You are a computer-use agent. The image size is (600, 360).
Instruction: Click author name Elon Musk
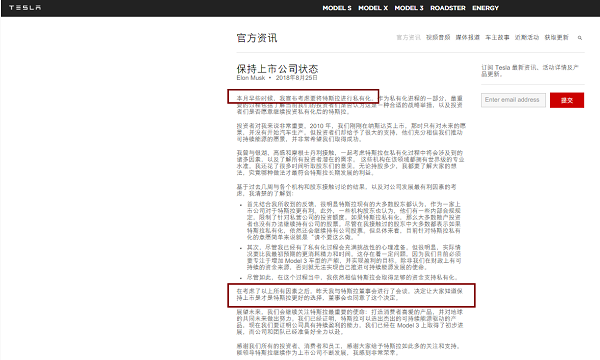251,78
